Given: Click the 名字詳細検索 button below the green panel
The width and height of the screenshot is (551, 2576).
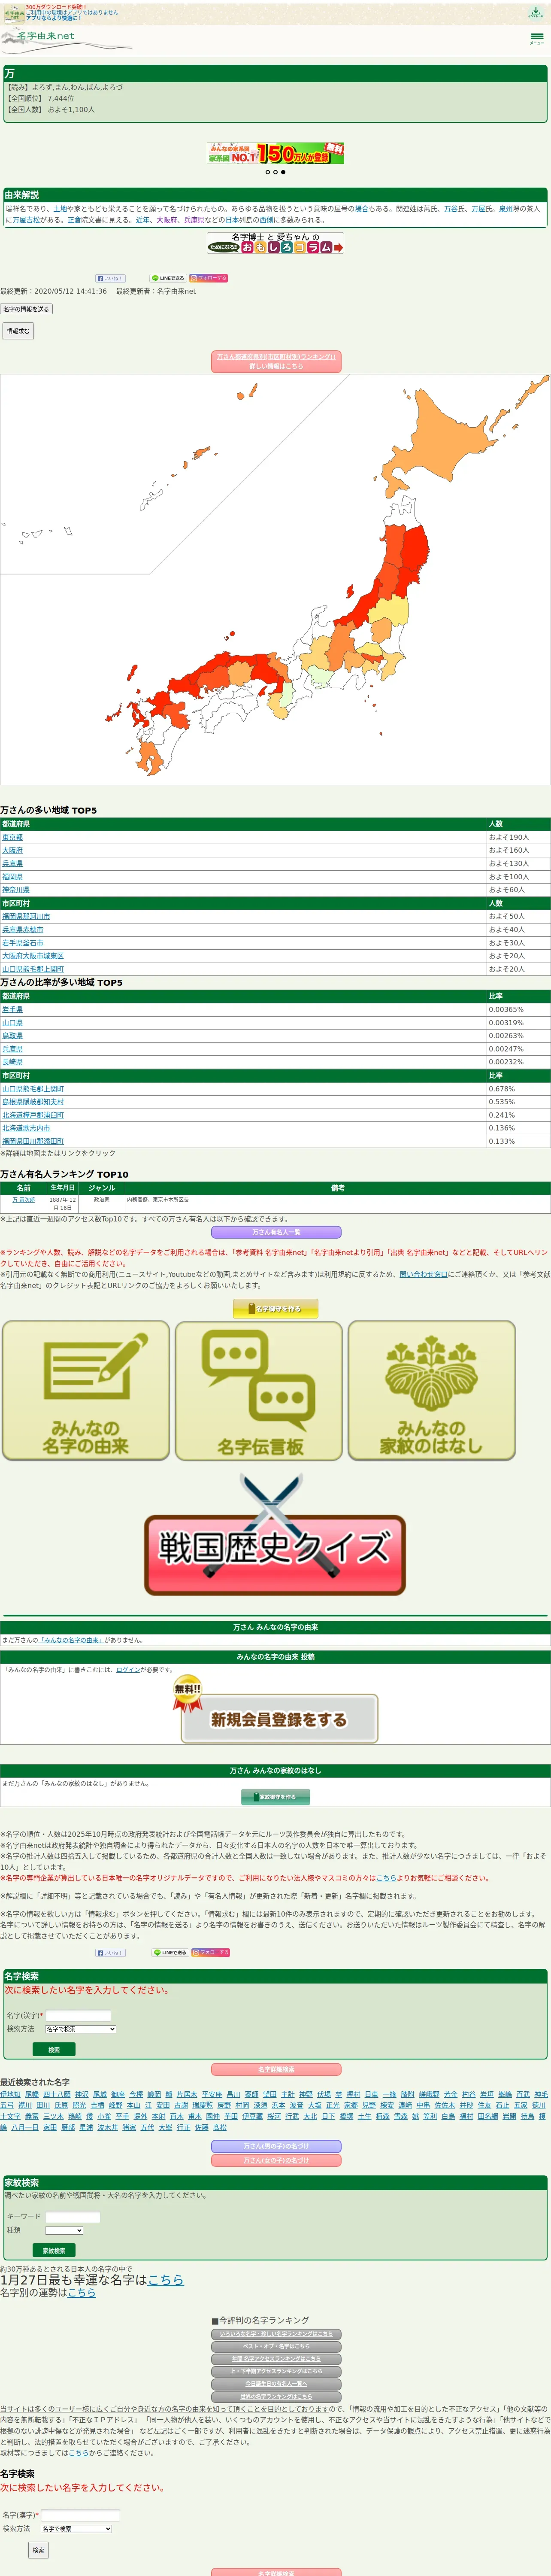Looking at the screenshot, I should point(275,2070).
